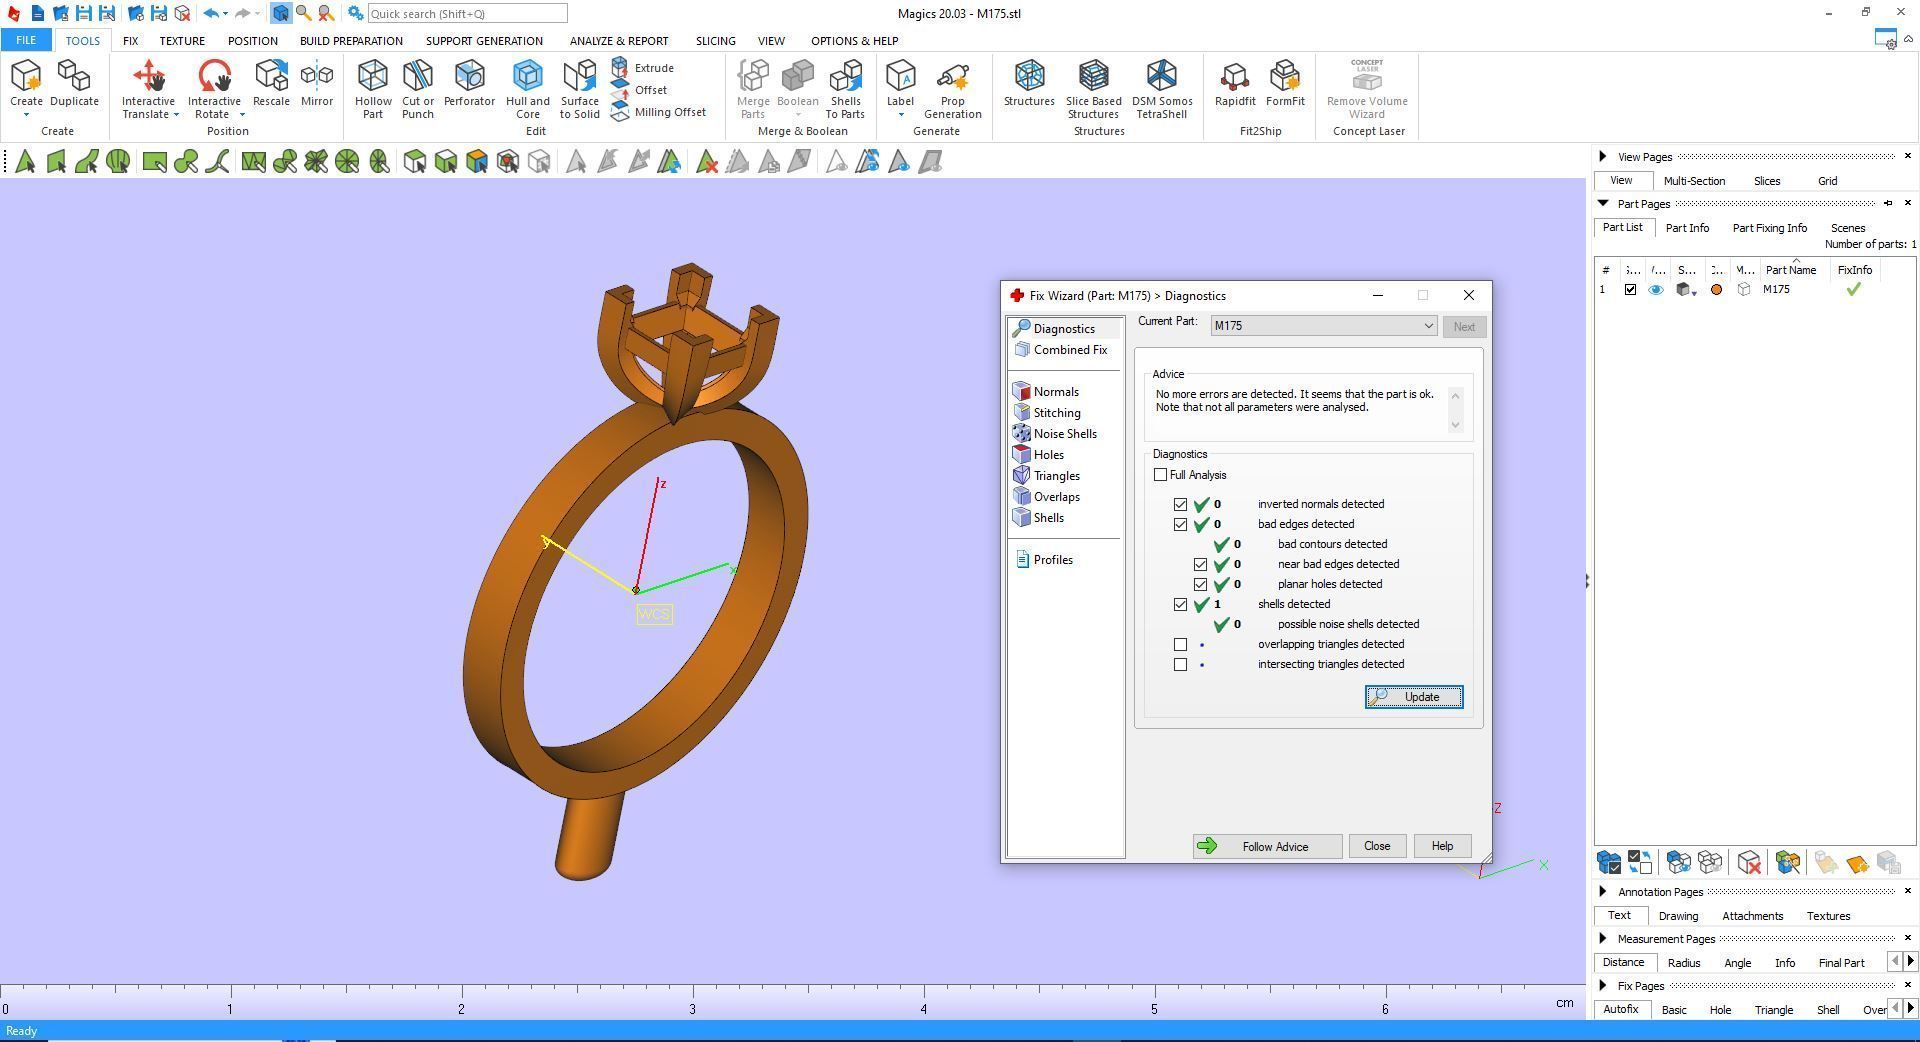Open the Label tool

900,85
